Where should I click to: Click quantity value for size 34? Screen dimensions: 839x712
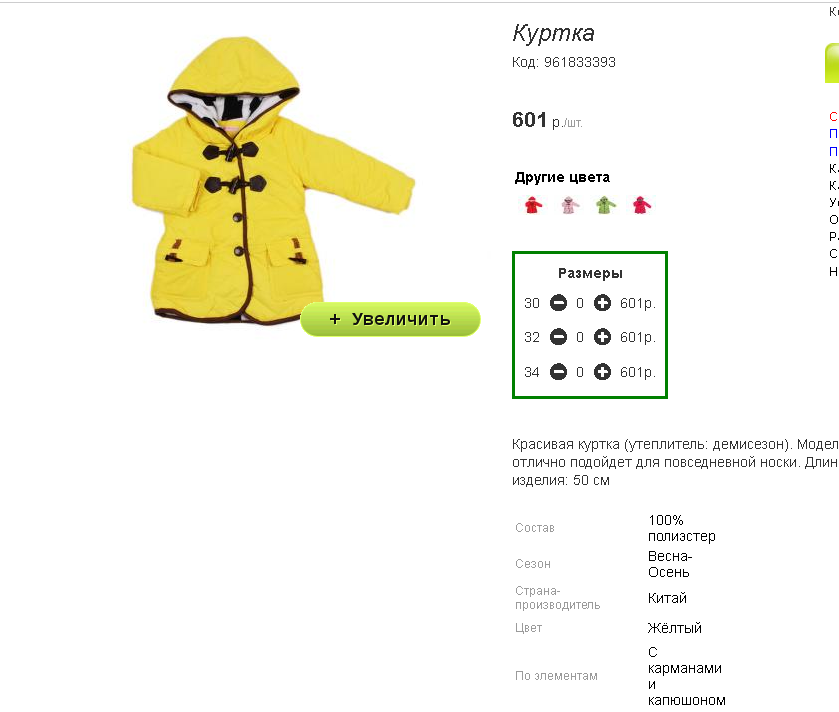click(580, 372)
